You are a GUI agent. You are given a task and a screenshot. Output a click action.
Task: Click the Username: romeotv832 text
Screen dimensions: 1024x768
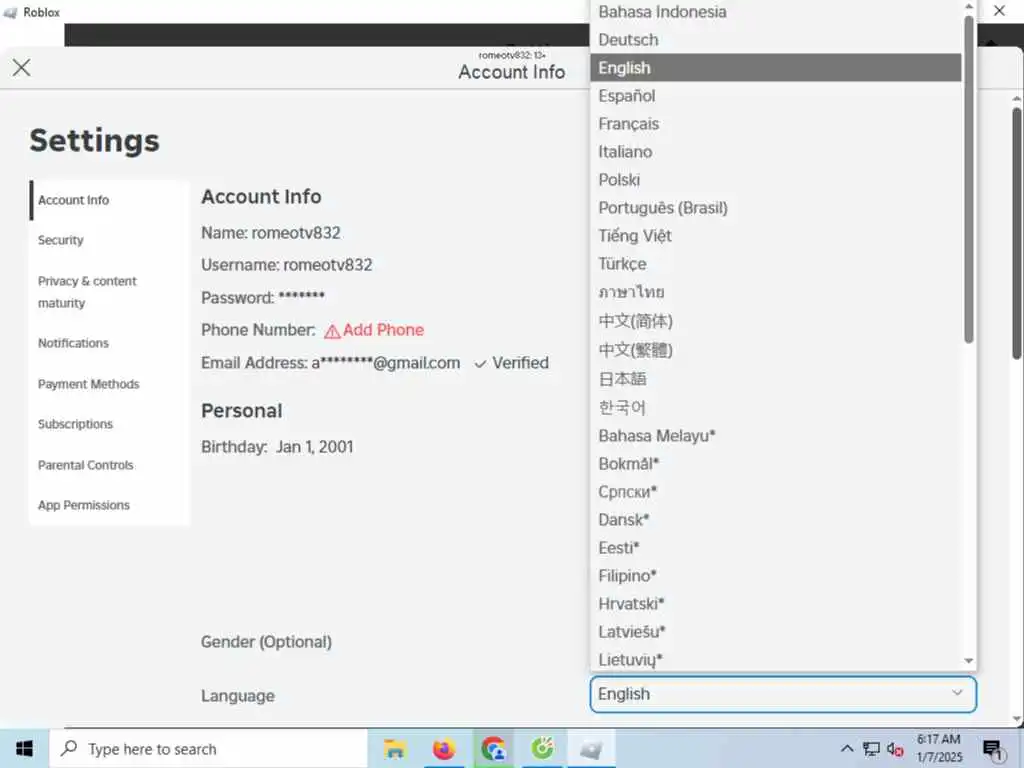(287, 265)
